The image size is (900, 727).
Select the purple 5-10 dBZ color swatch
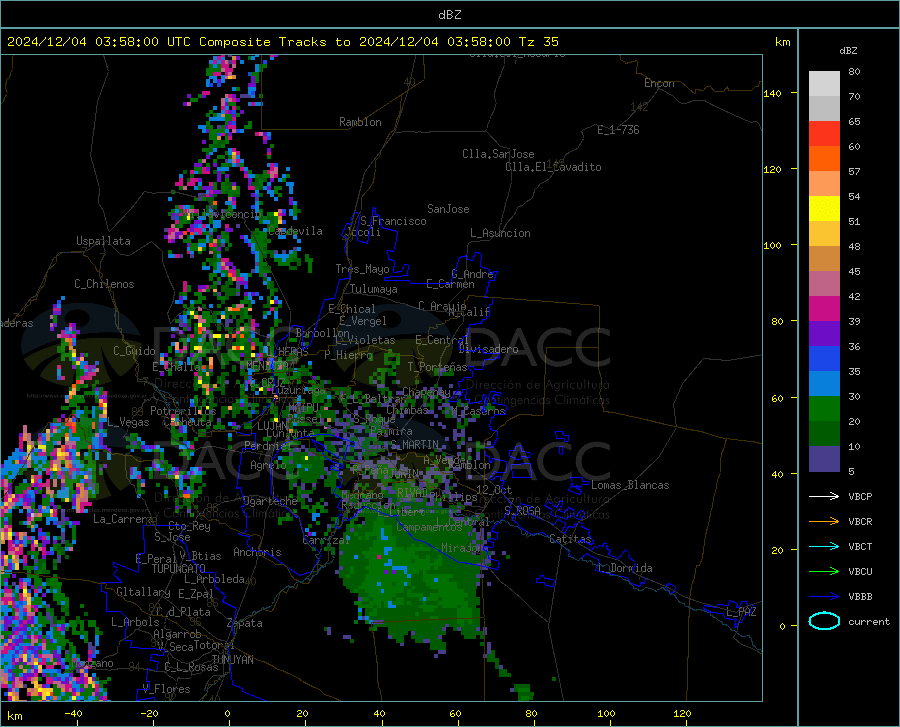coord(824,458)
